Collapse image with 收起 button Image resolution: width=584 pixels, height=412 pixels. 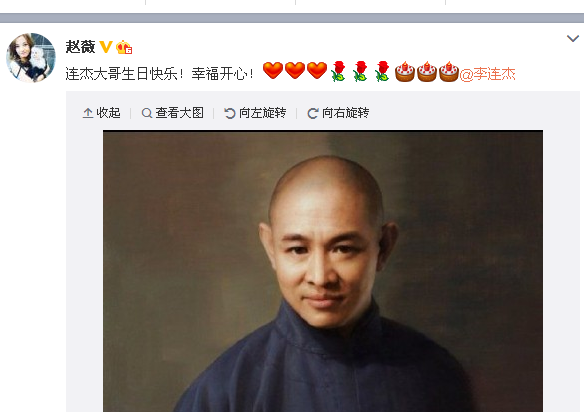click(101, 113)
